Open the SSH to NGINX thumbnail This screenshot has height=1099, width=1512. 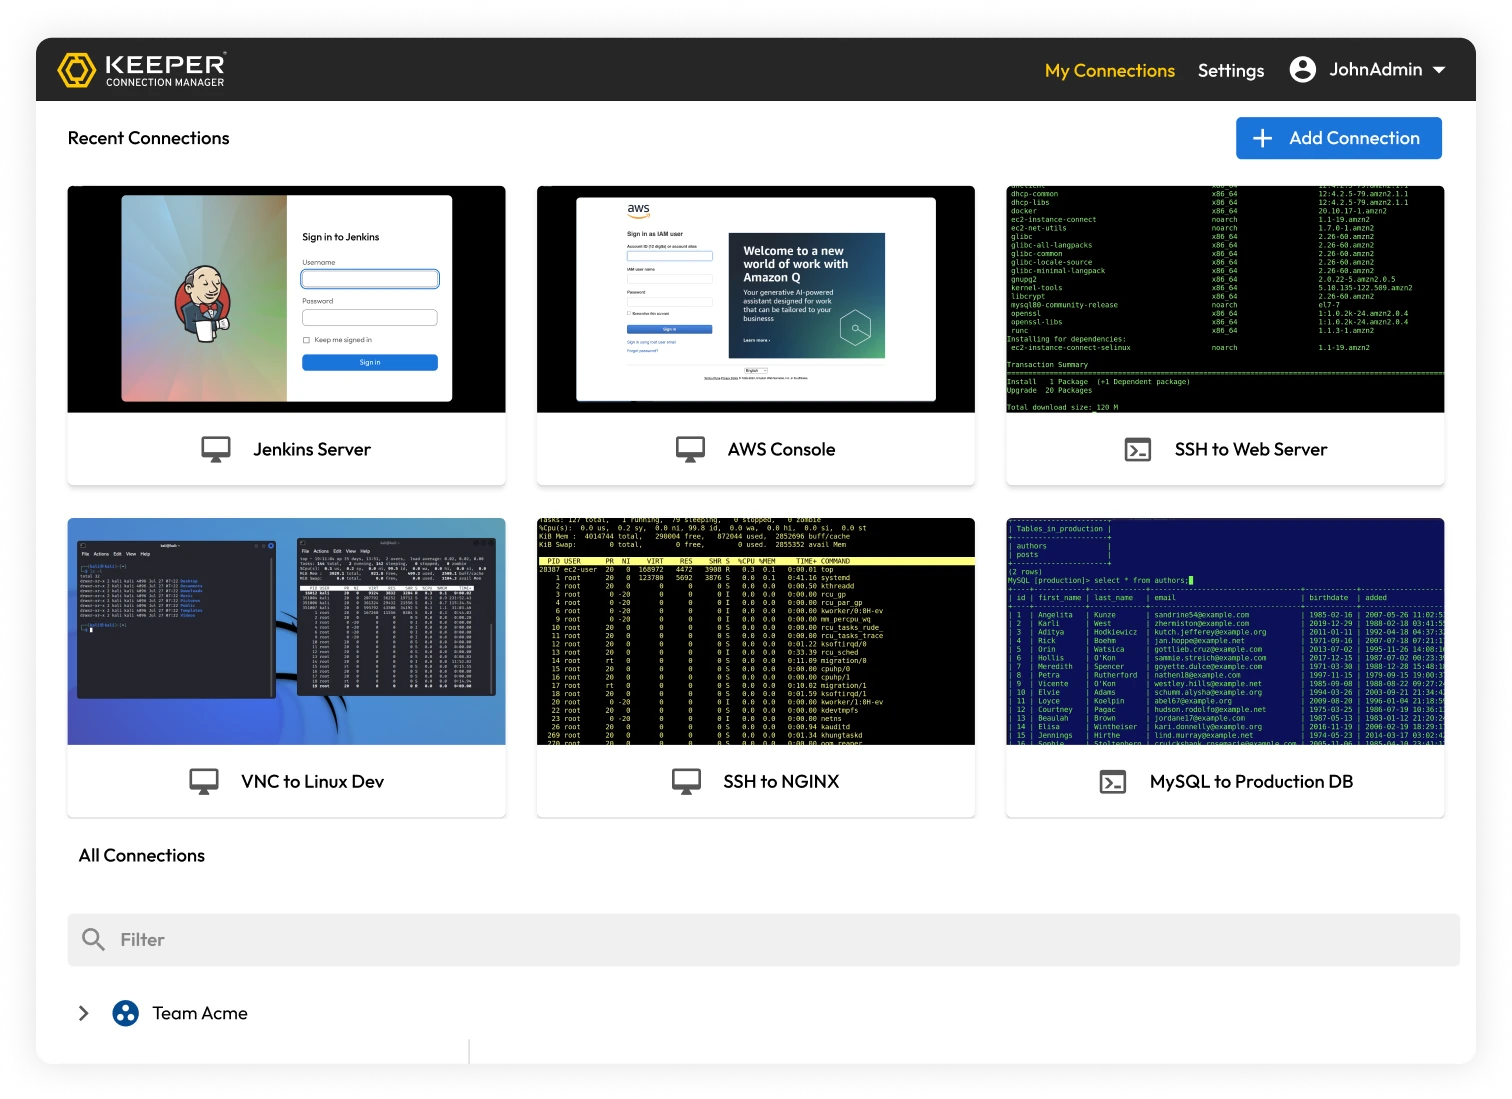[756, 631]
